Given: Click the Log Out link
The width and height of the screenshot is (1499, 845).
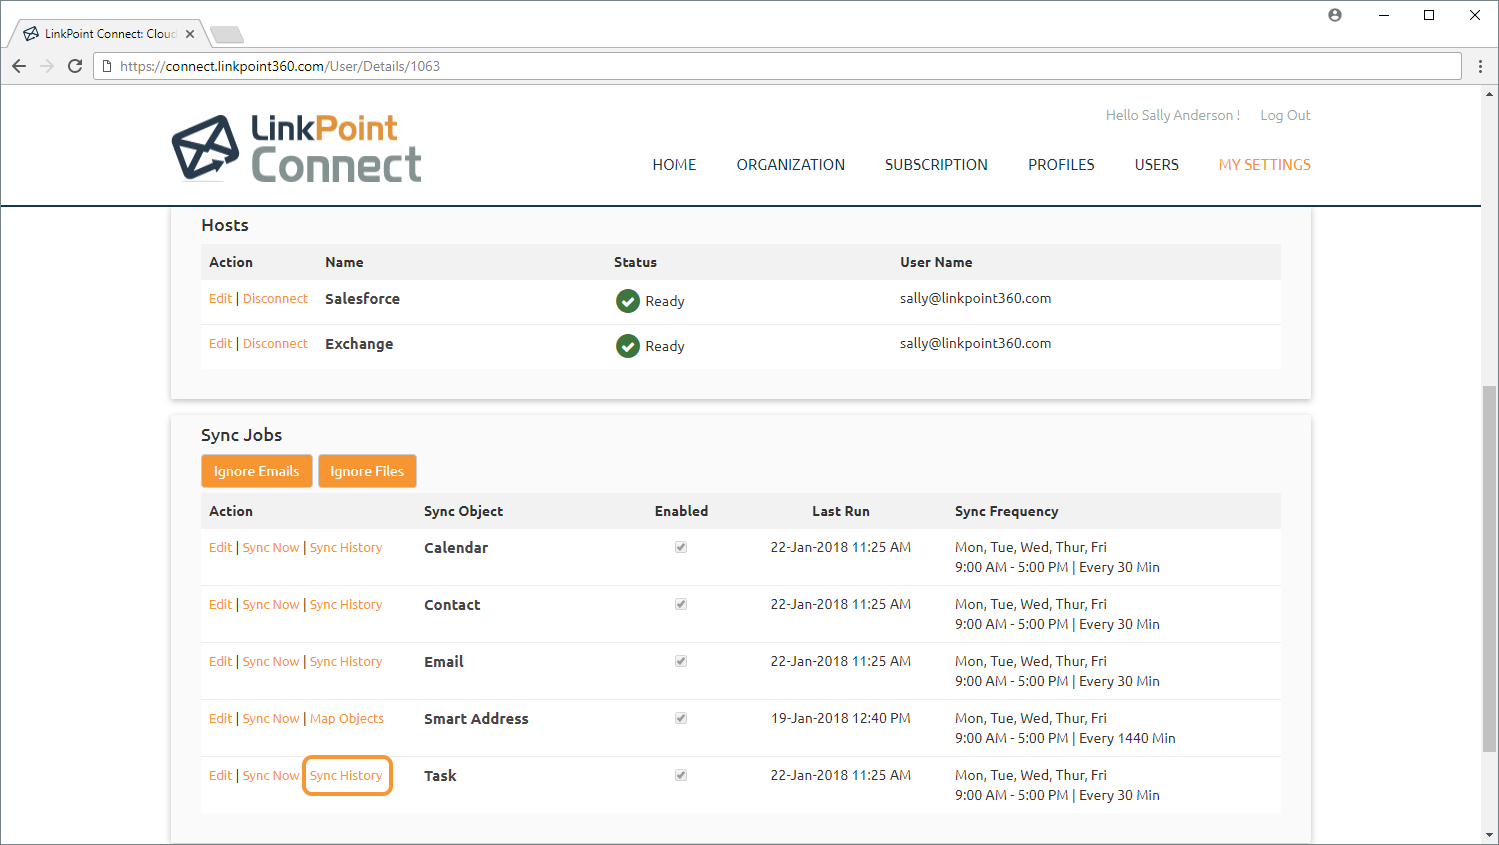Looking at the screenshot, I should tap(1285, 115).
